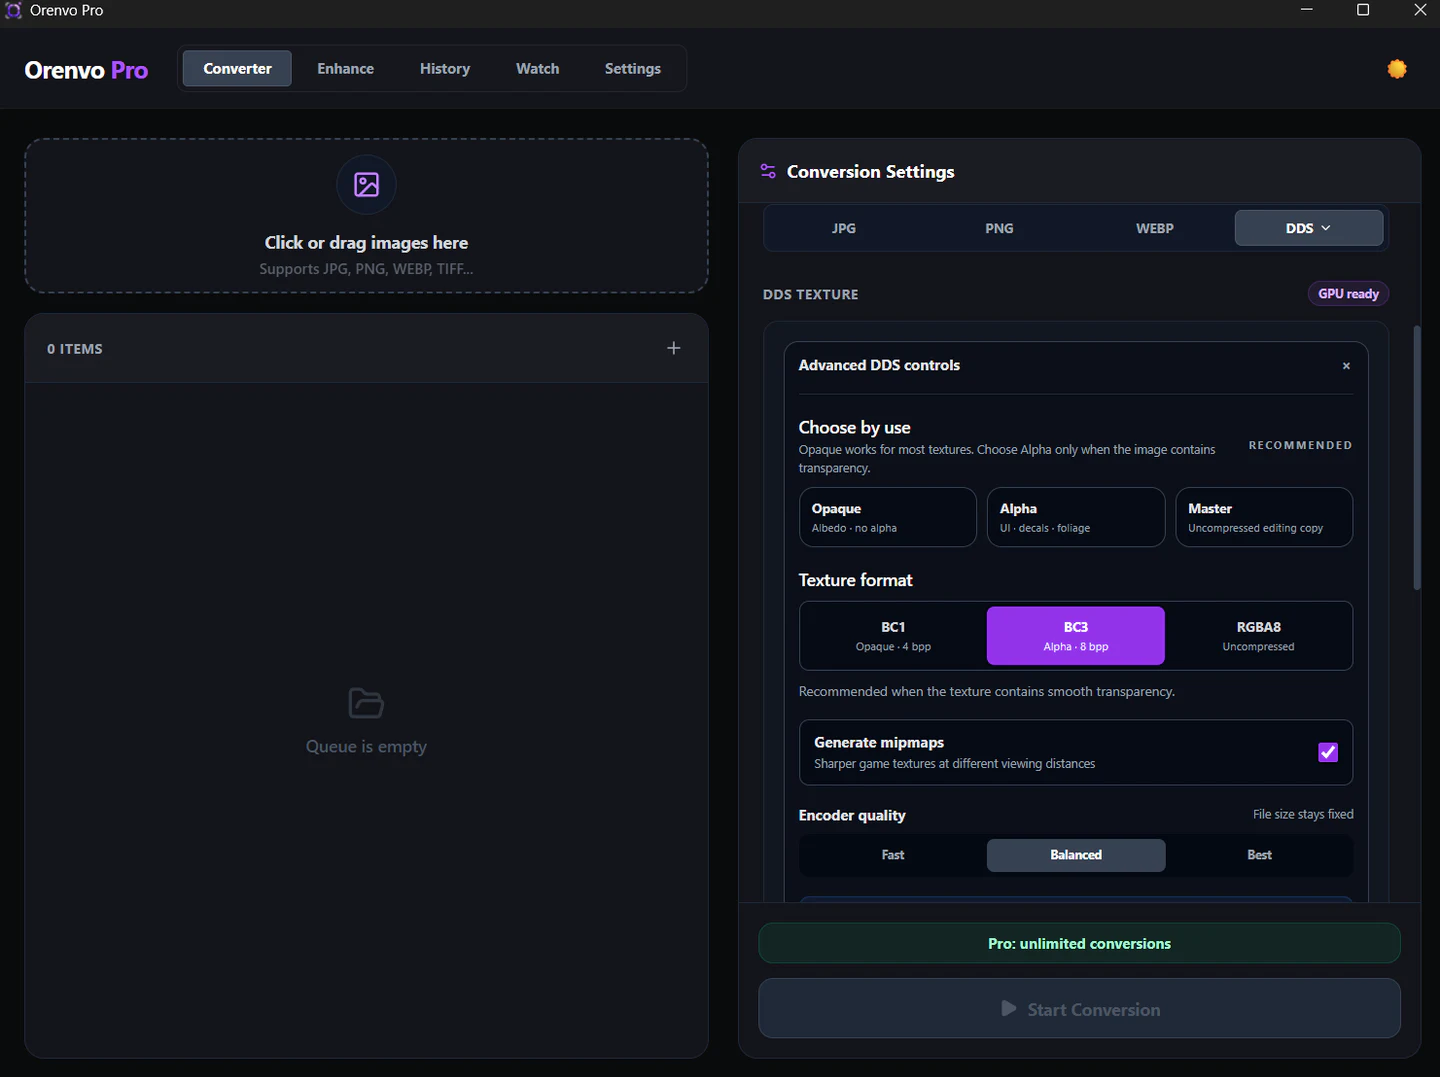Open the Watch tab

(x=538, y=69)
